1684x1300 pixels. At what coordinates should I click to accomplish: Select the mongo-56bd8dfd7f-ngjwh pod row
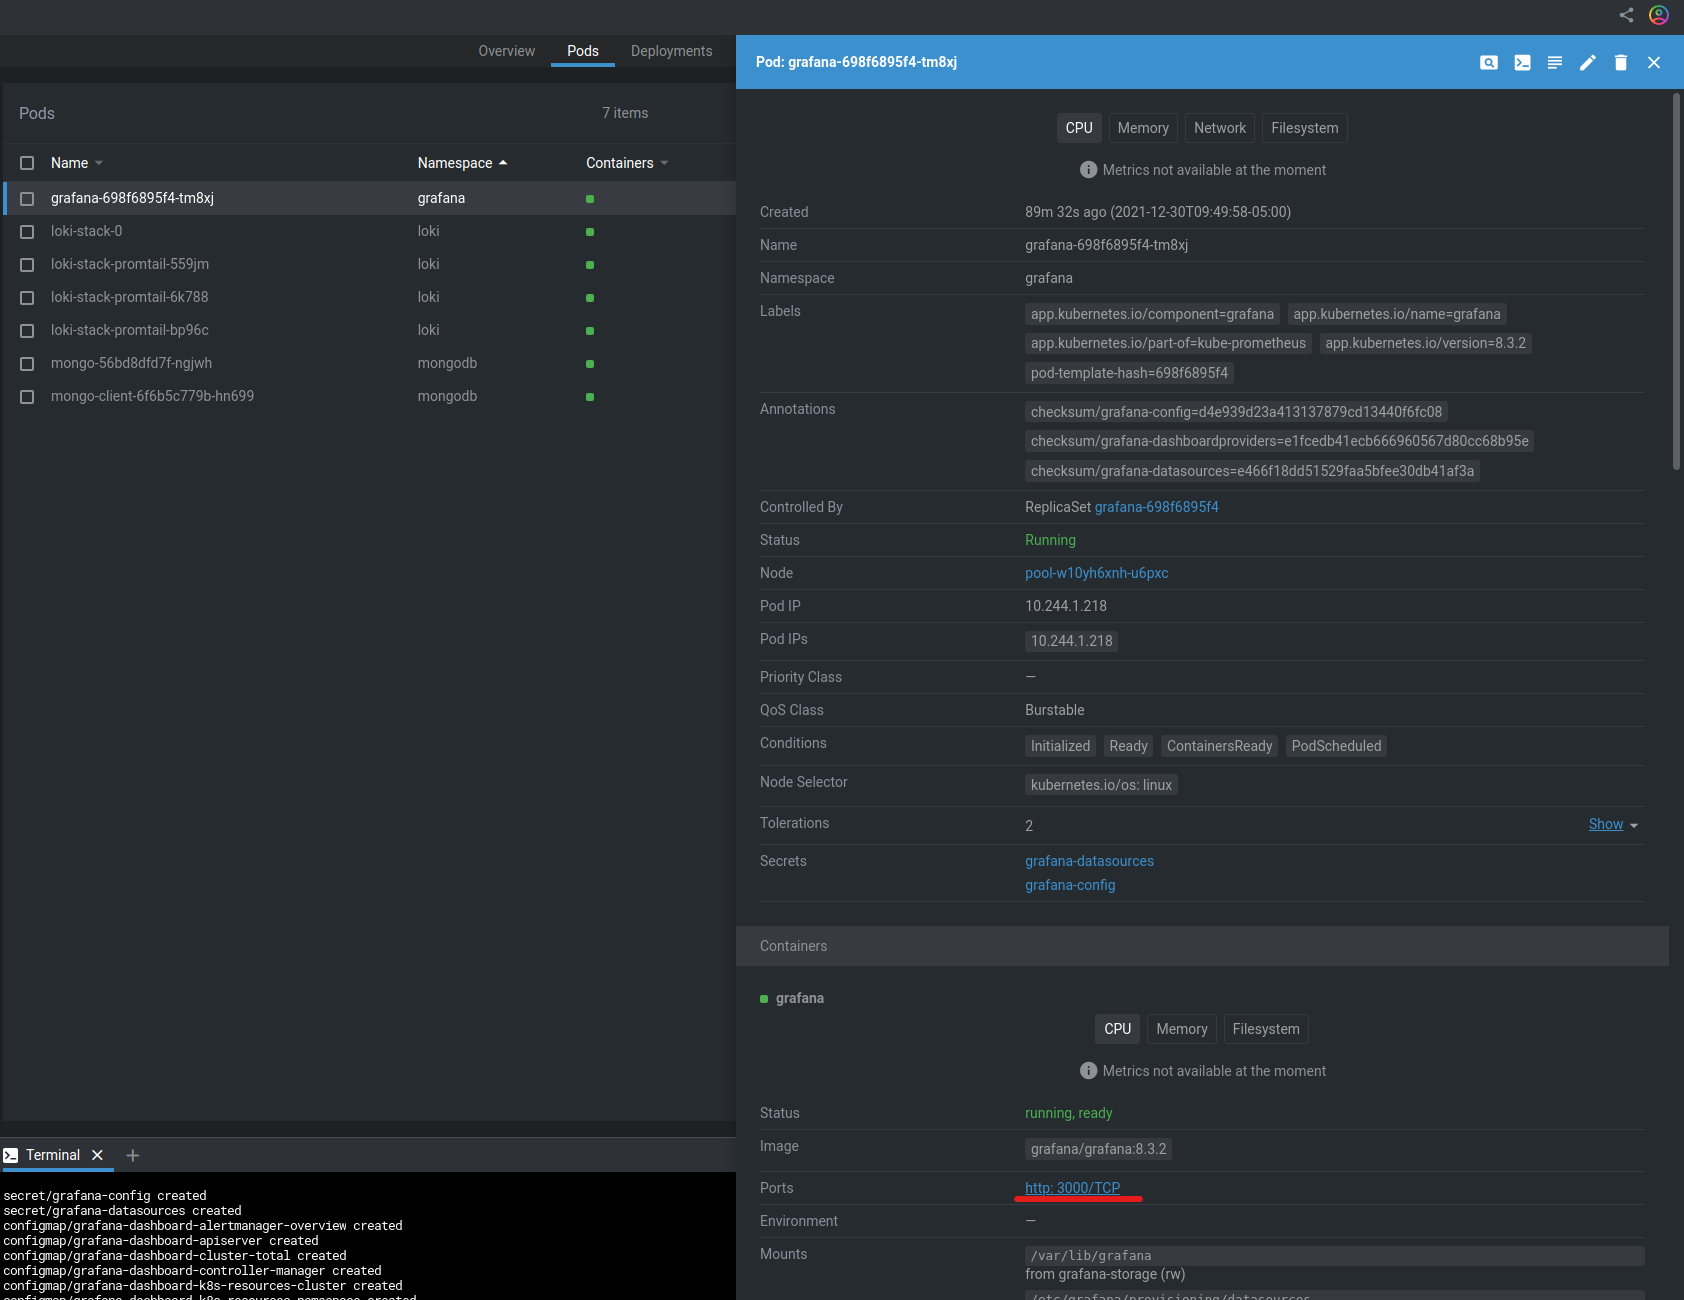[370, 364]
